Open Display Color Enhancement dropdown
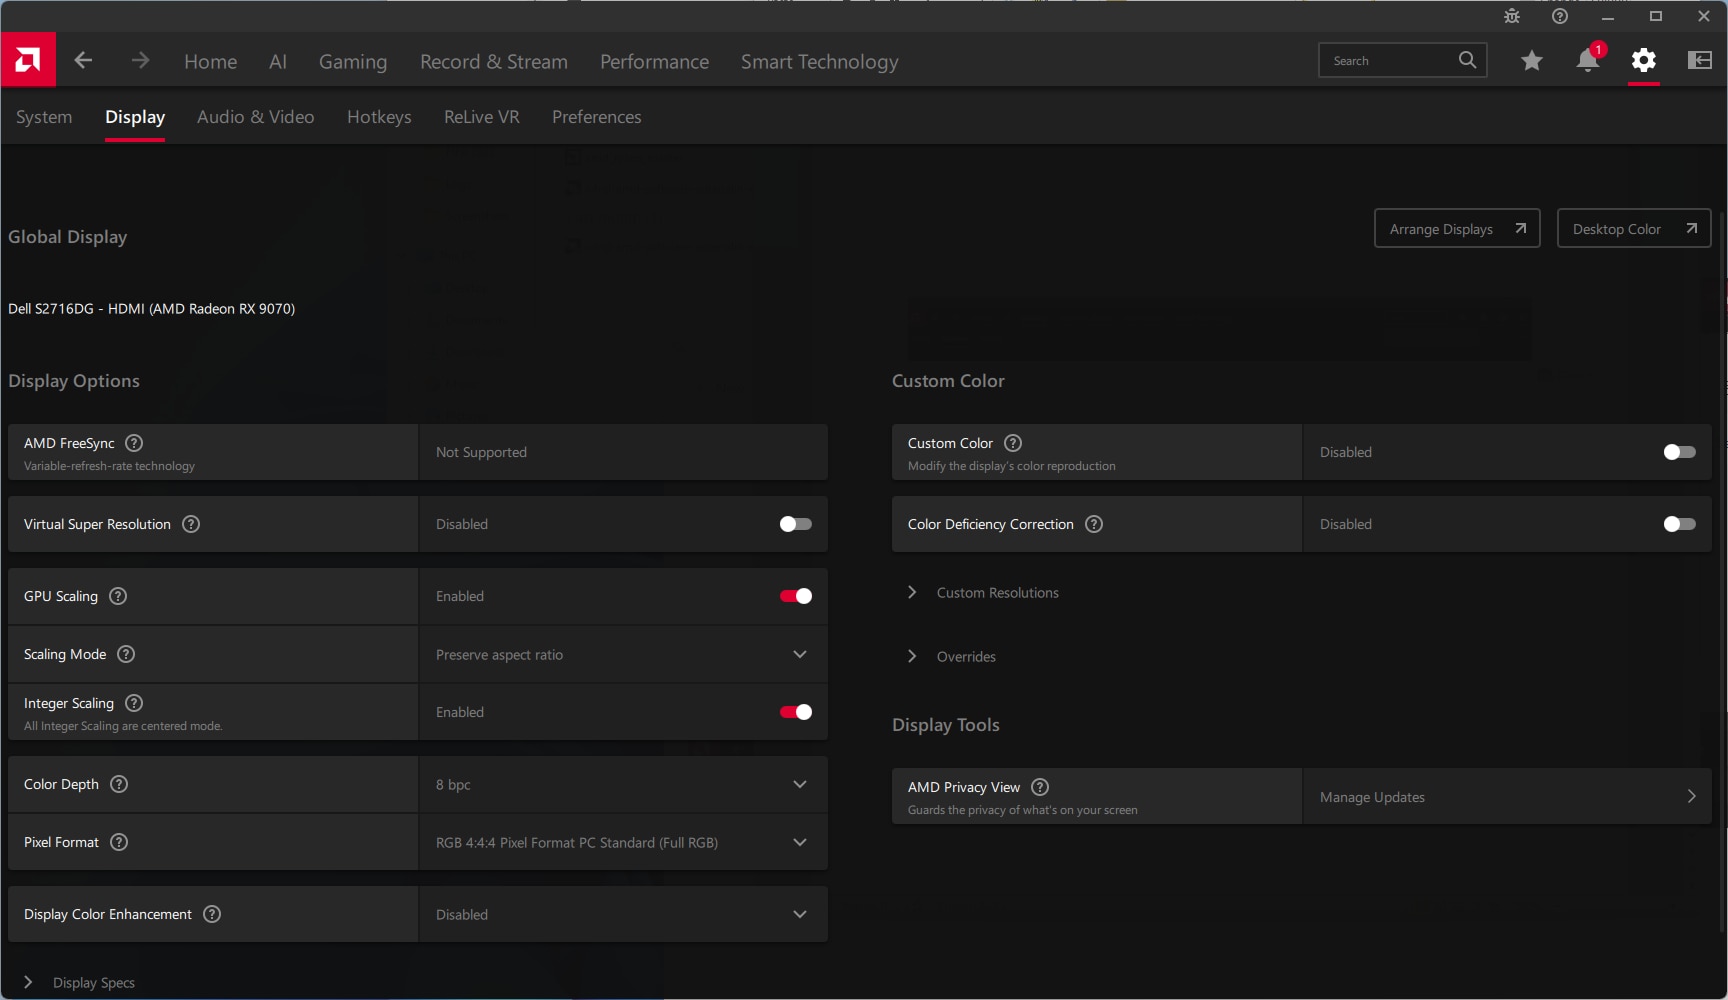The width and height of the screenshot is (1728, 1000). pos(623,914)
